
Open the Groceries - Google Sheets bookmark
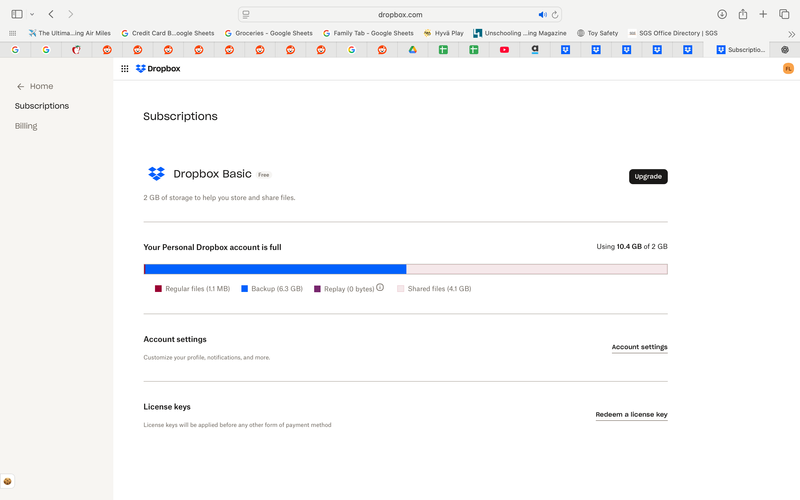click(x=268, y=33)
